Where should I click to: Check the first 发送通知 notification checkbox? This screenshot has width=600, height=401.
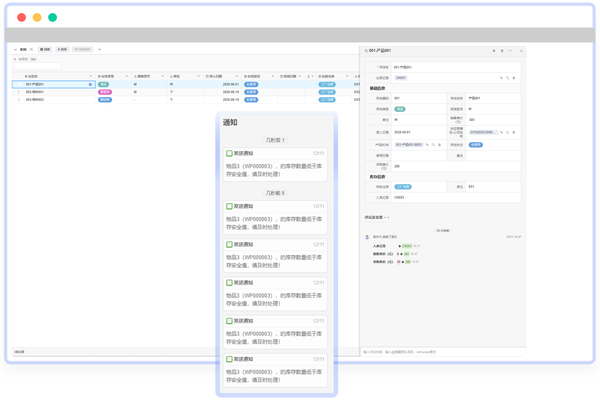(229, 153)
